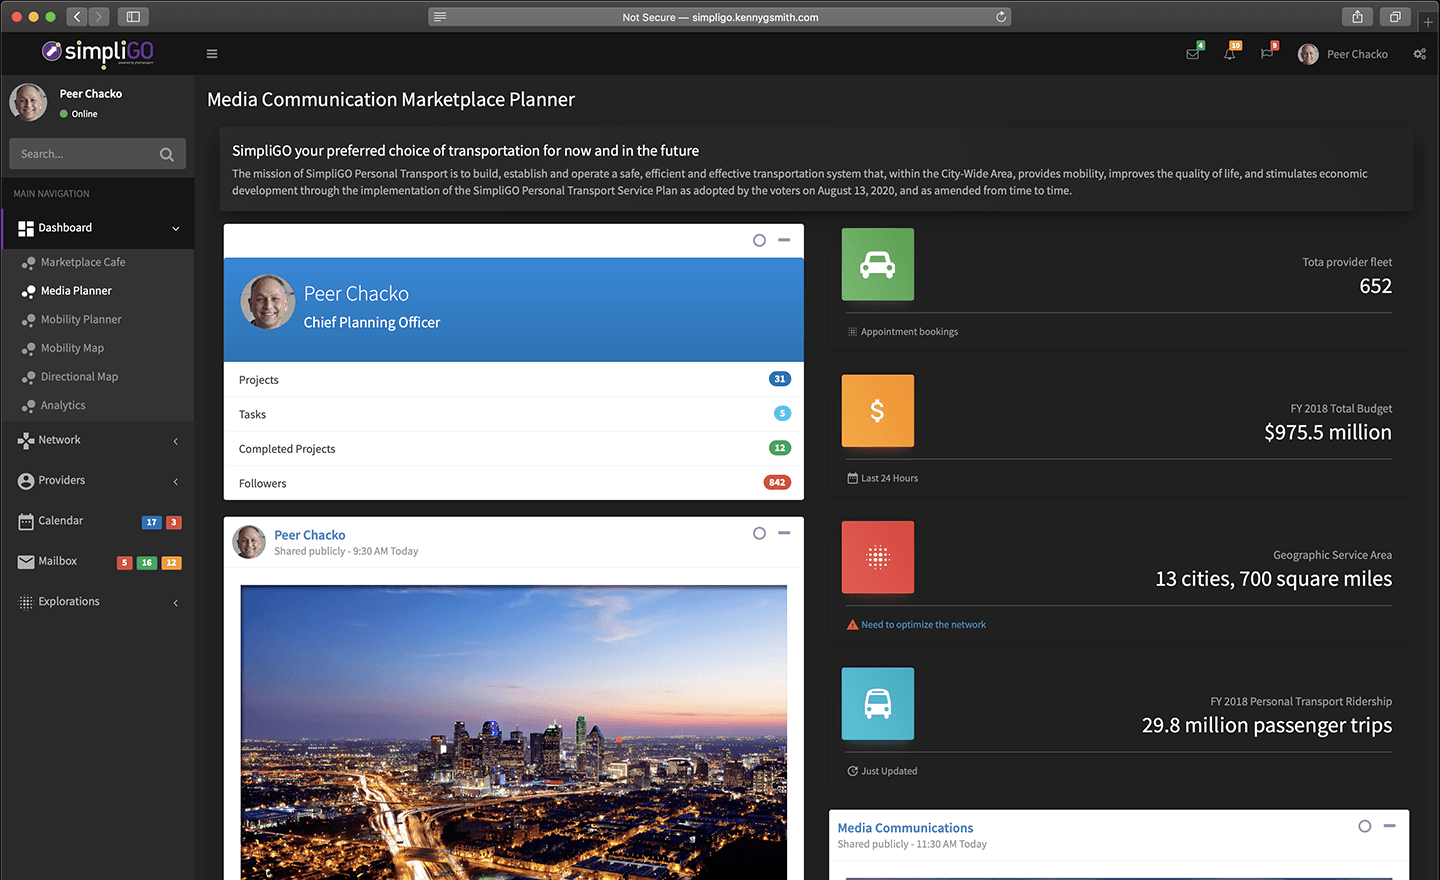
Task: Open the flag notifications icon
Action: pyautogui.click(x=1267, y=54)
